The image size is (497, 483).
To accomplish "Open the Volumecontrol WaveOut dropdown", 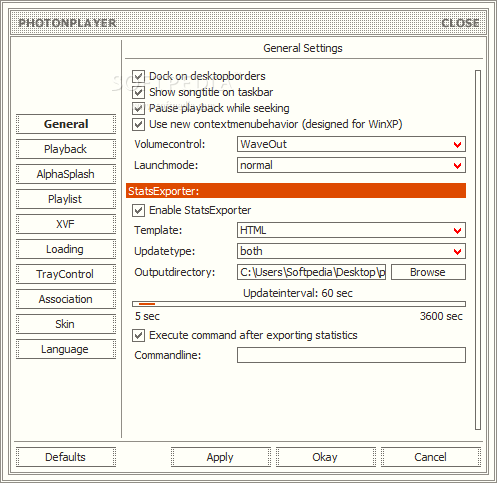I will 351,144.
